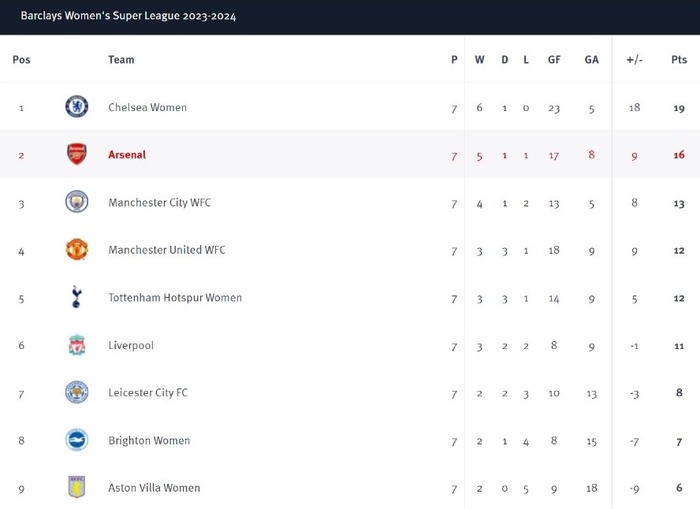The height and width of the screenshot is (509, 700).
Task: Click the Arsenal club crest
Action: coord(77,154)
